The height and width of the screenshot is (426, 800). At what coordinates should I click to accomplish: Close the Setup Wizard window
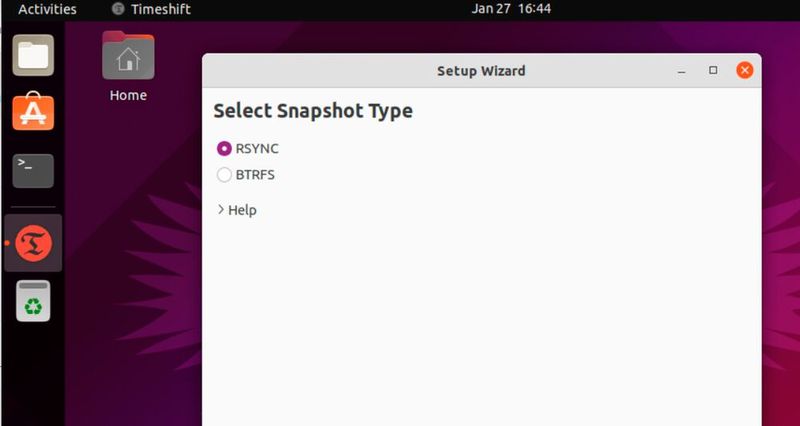click(745, 70)
